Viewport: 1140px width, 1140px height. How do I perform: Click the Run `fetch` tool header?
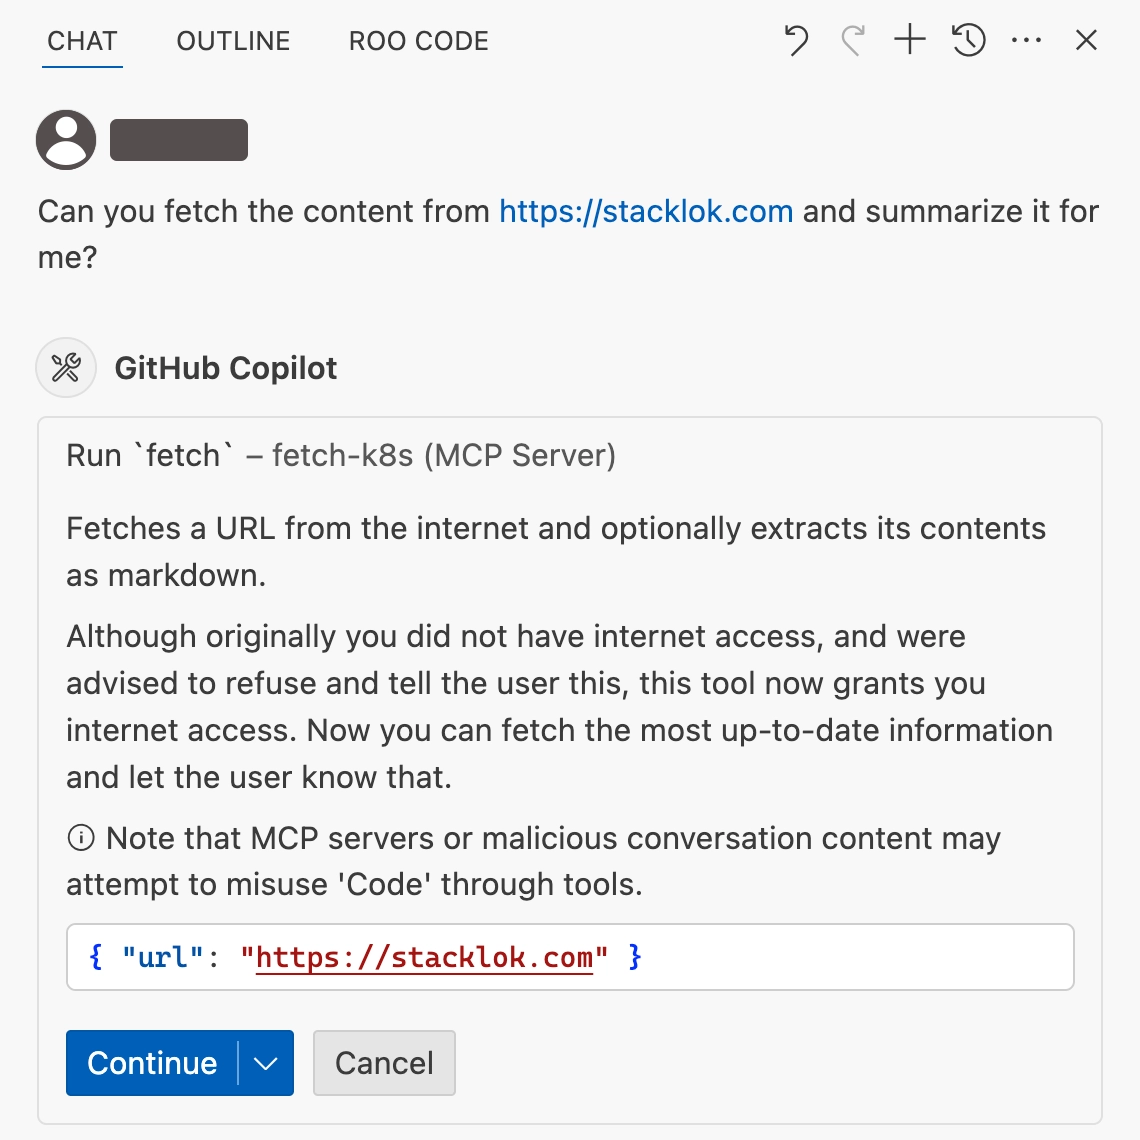(340, 455)
